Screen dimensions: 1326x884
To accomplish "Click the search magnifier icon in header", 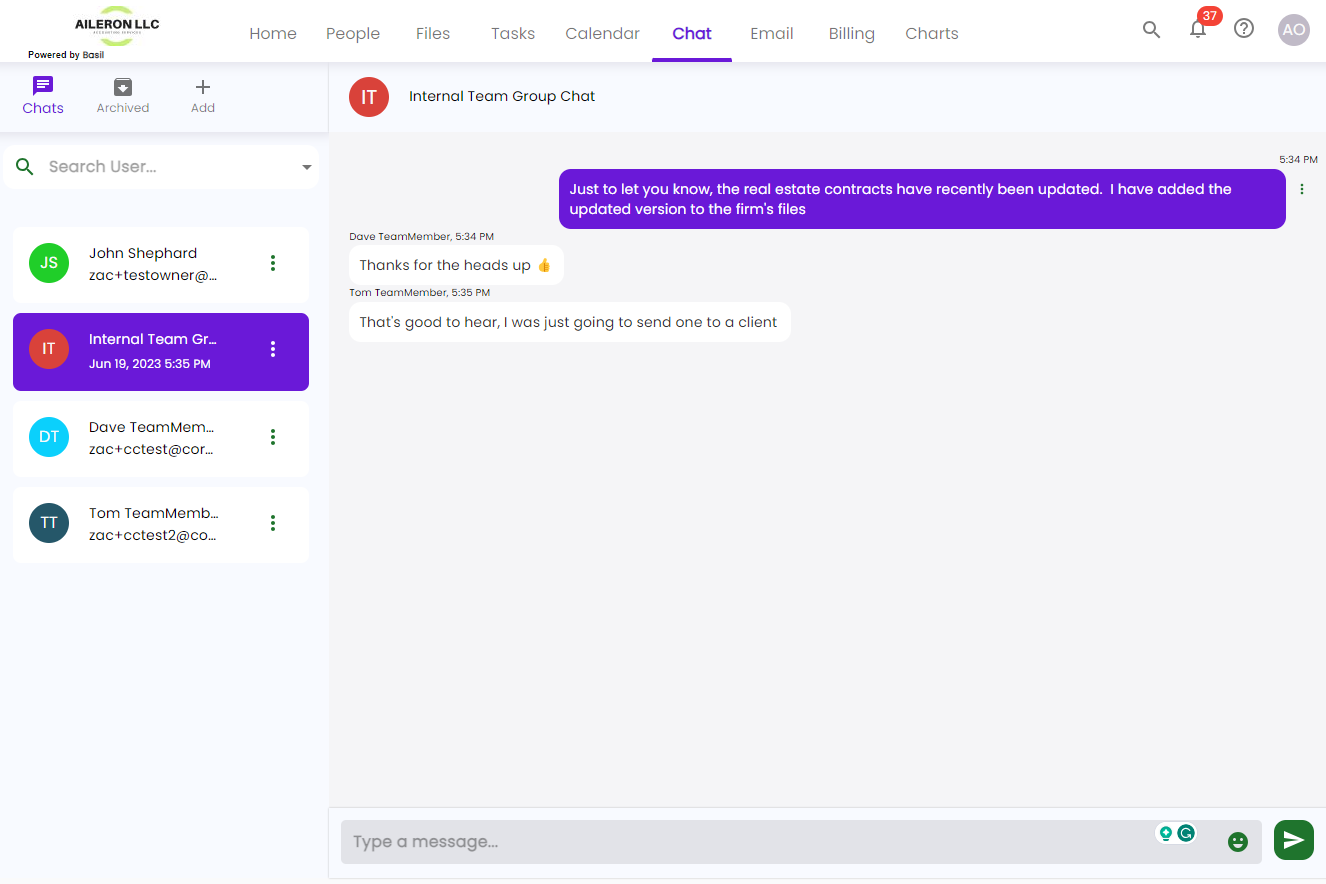I will point(1151,30).
